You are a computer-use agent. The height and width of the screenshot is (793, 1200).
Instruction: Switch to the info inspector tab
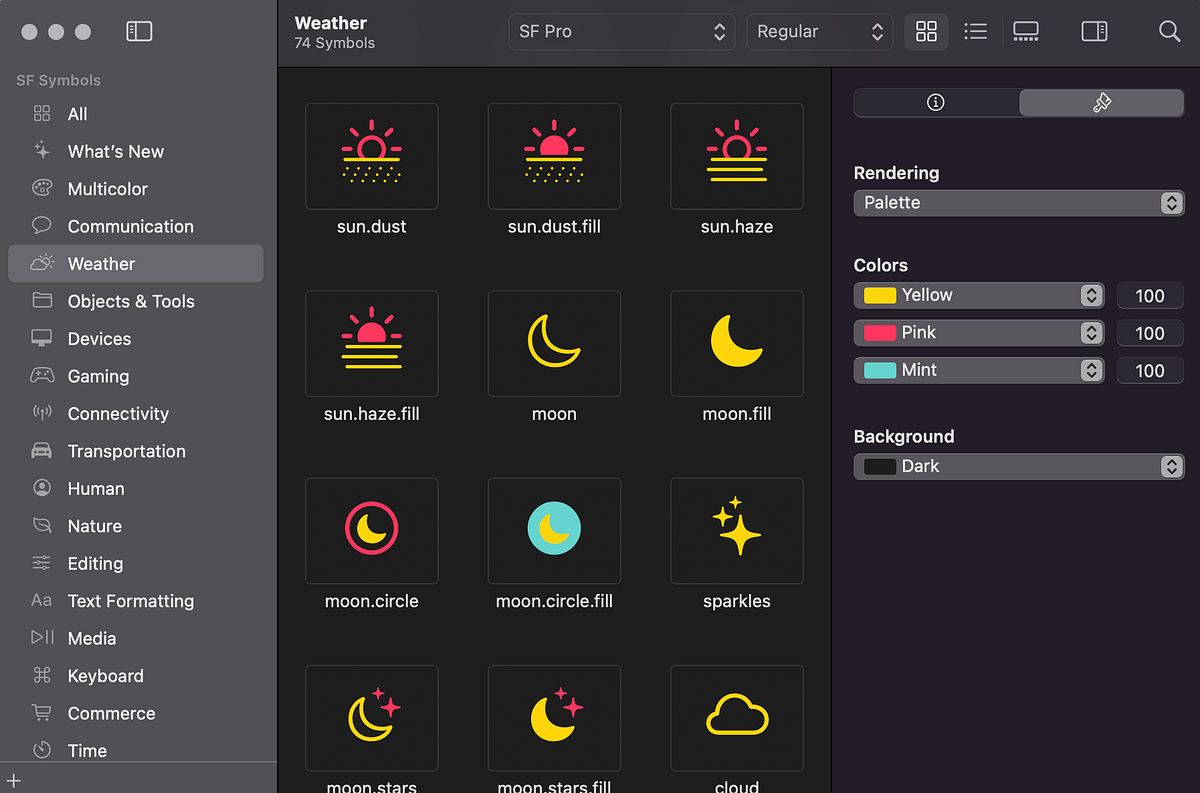tap(936, 102)
